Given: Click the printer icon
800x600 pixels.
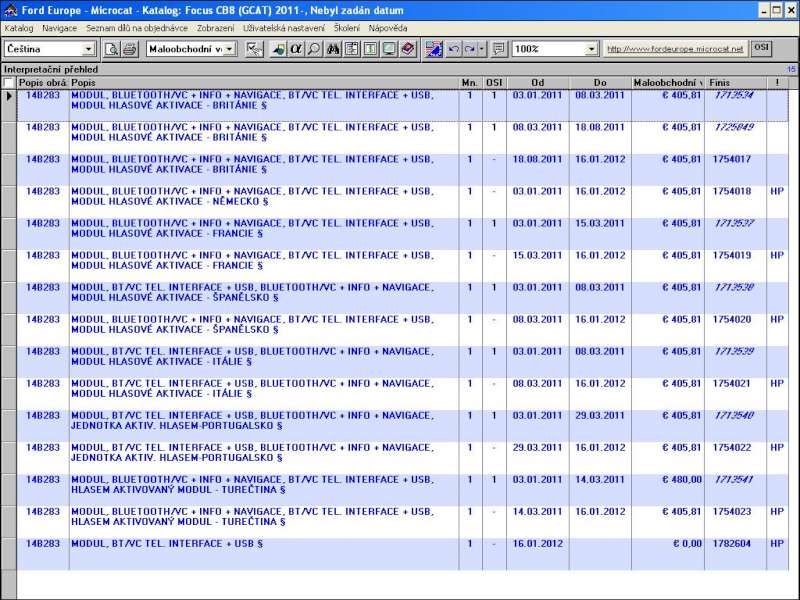Looking at the screenshot, I should 130,49.
